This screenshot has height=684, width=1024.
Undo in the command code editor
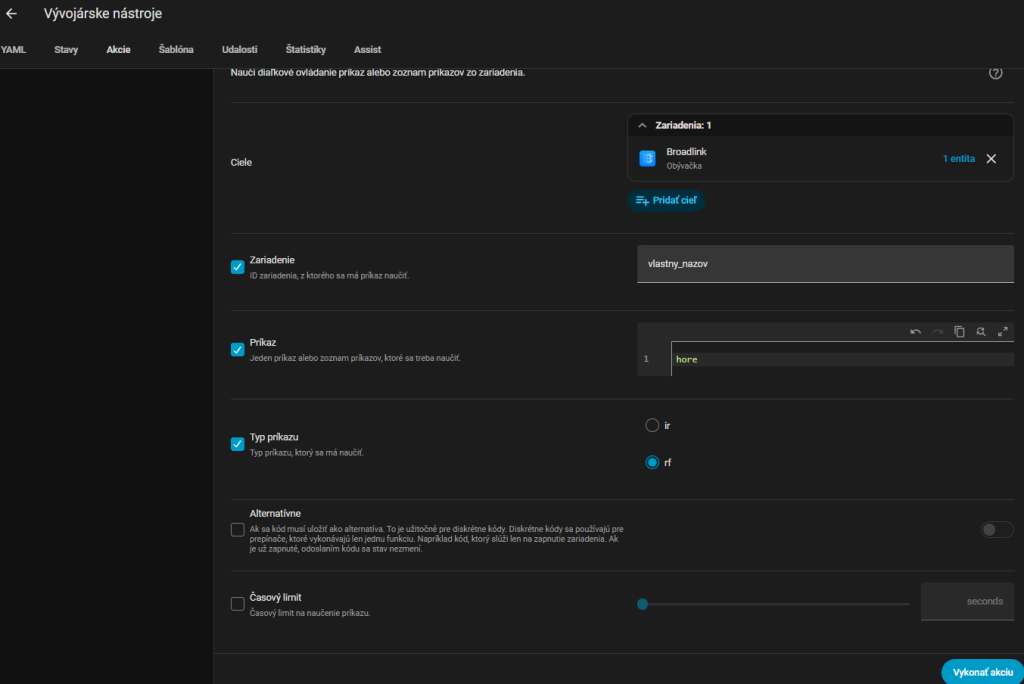click(x=915, y=332)
